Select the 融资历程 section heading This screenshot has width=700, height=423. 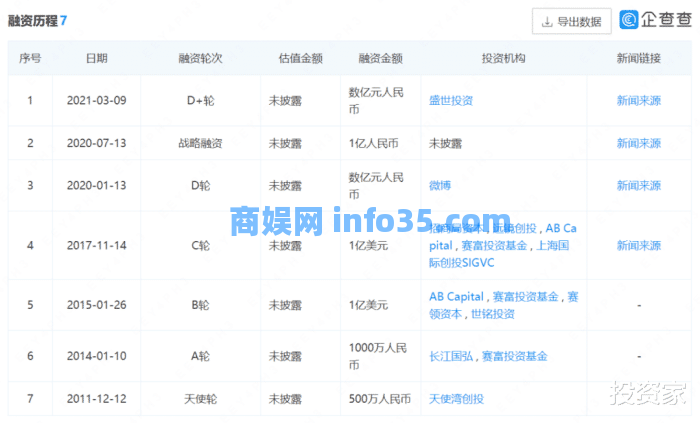pyautogui.click(x=33, y=21)
